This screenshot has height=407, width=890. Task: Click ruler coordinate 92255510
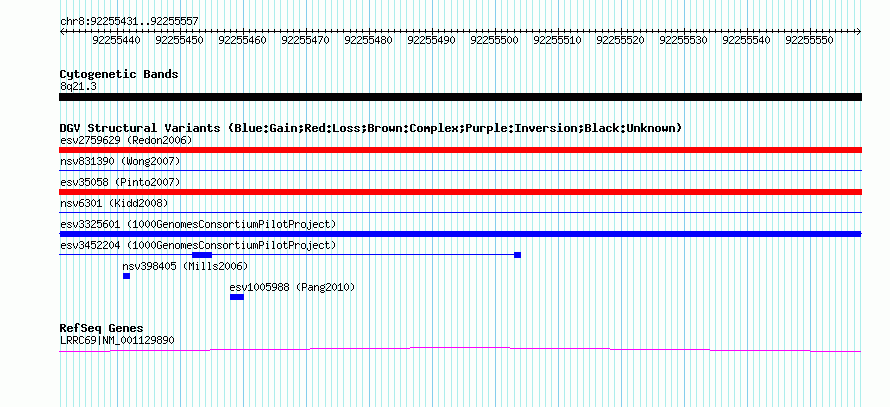tap(557, 41)
